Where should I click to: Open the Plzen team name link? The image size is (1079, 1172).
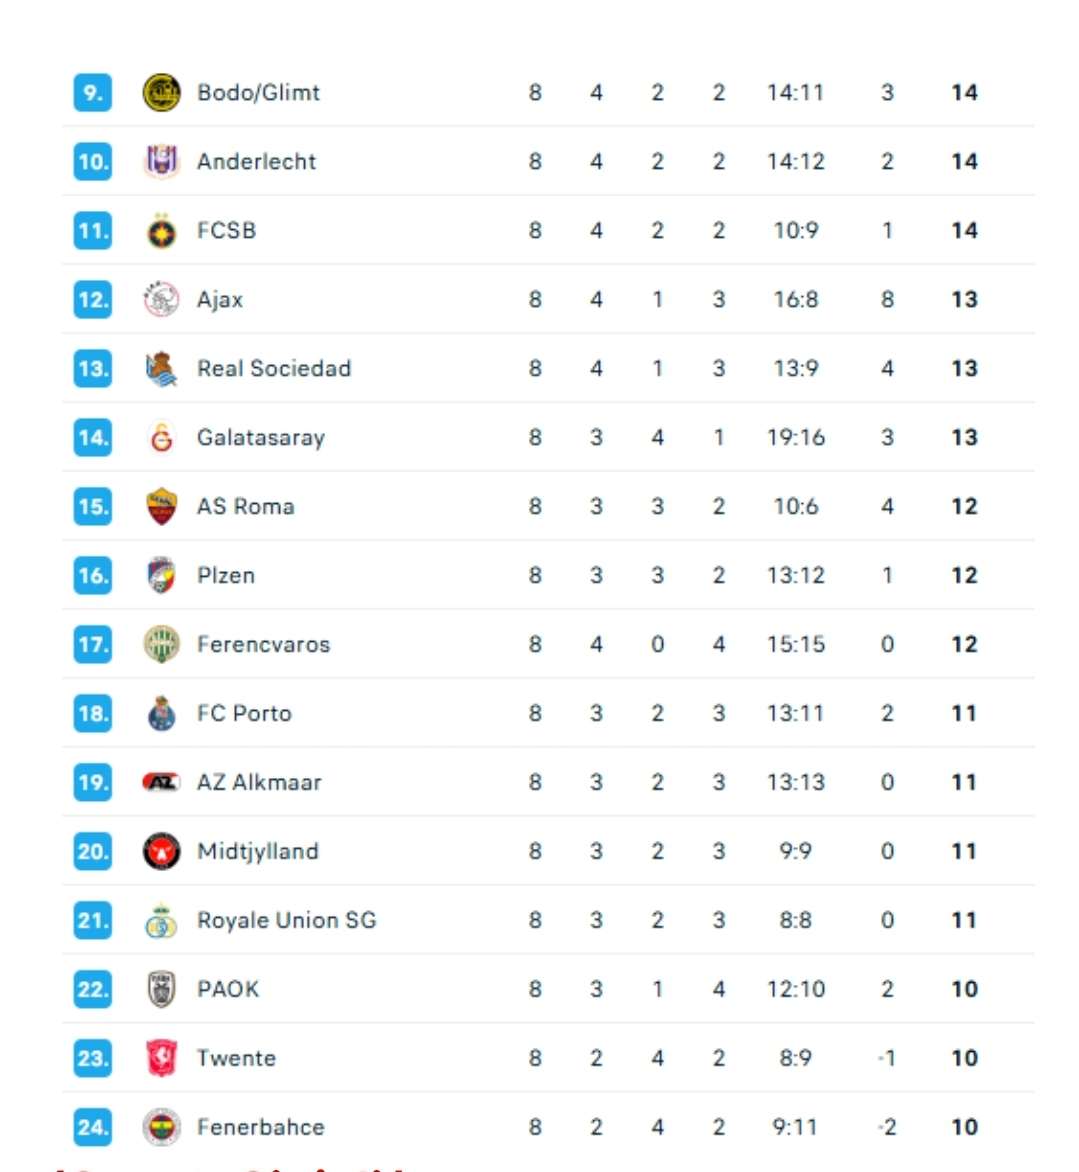[x=226, y=576]
